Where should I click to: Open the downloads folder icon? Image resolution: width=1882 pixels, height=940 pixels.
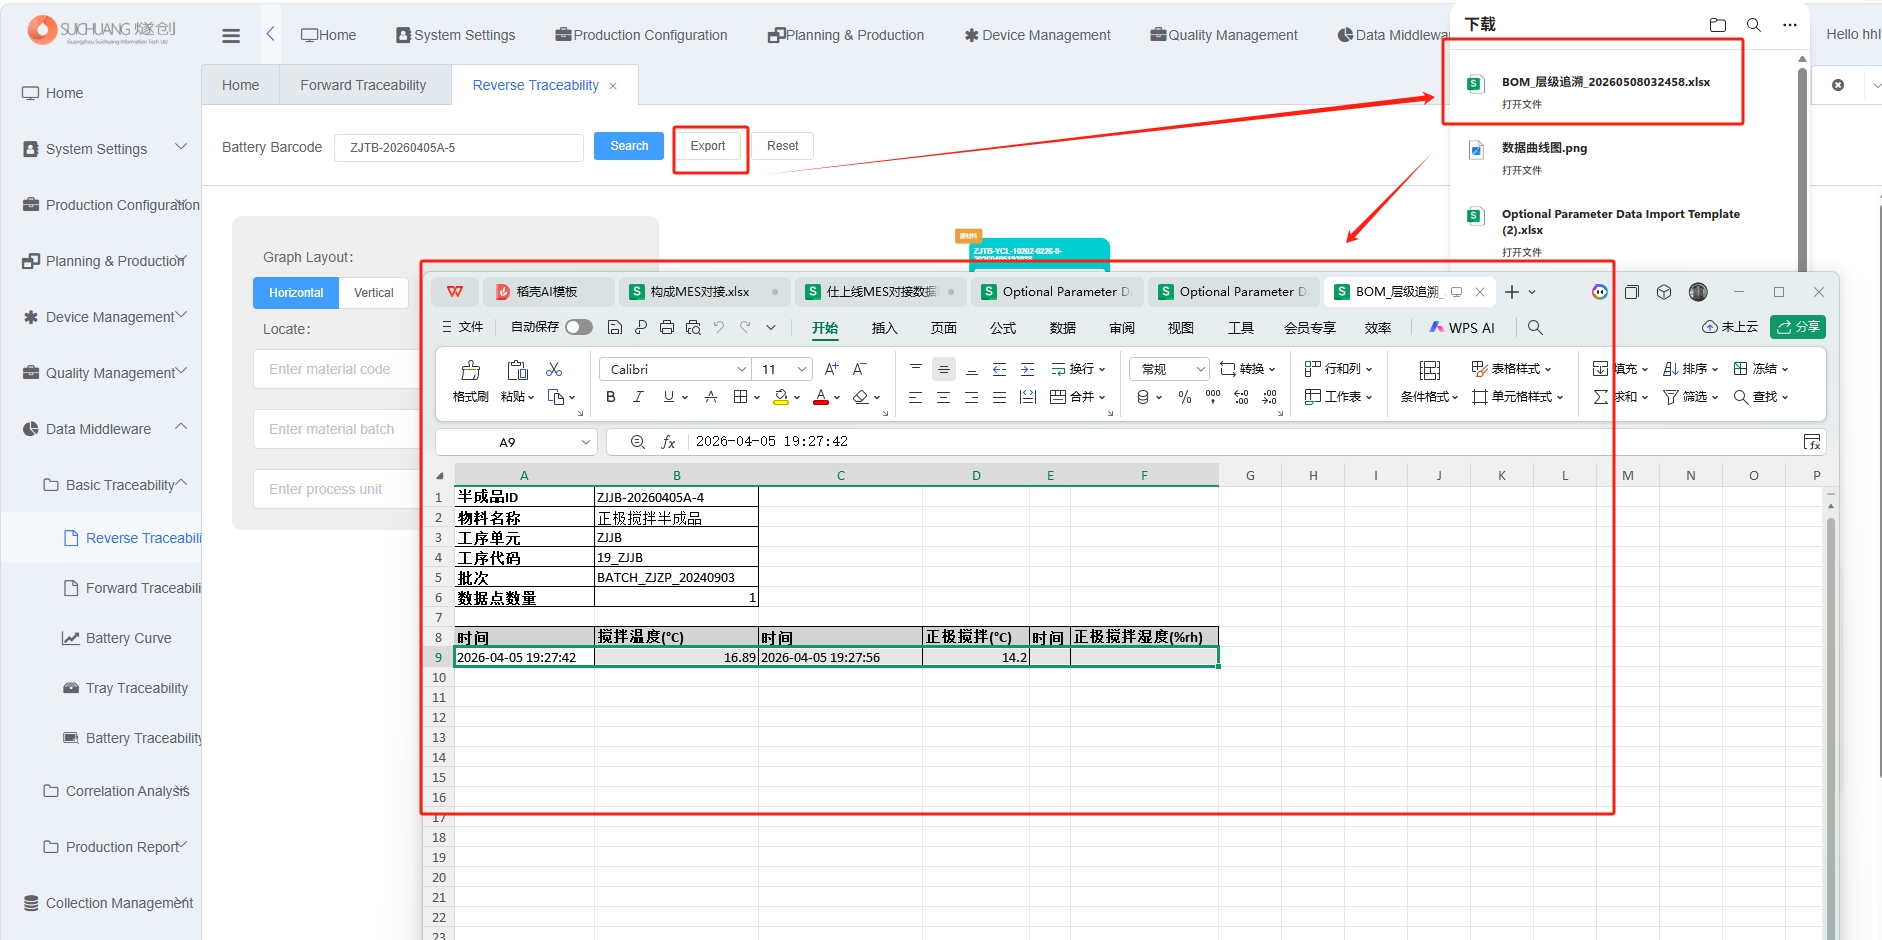tap(1718, 25)
